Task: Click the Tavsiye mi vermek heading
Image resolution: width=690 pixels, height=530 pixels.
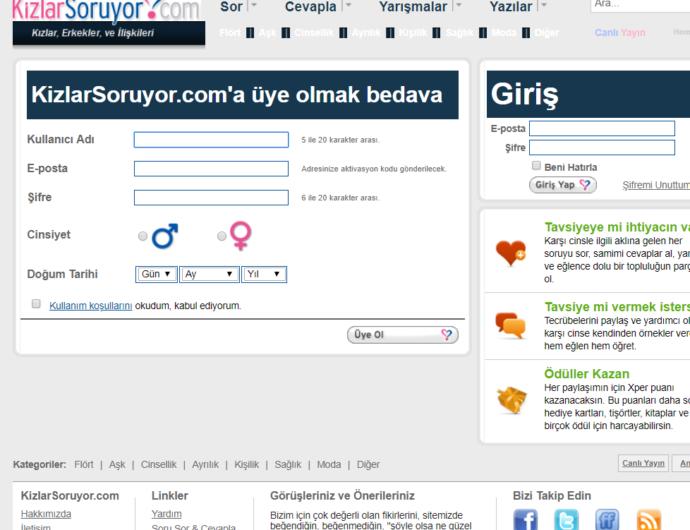Action: click(617, 307)
